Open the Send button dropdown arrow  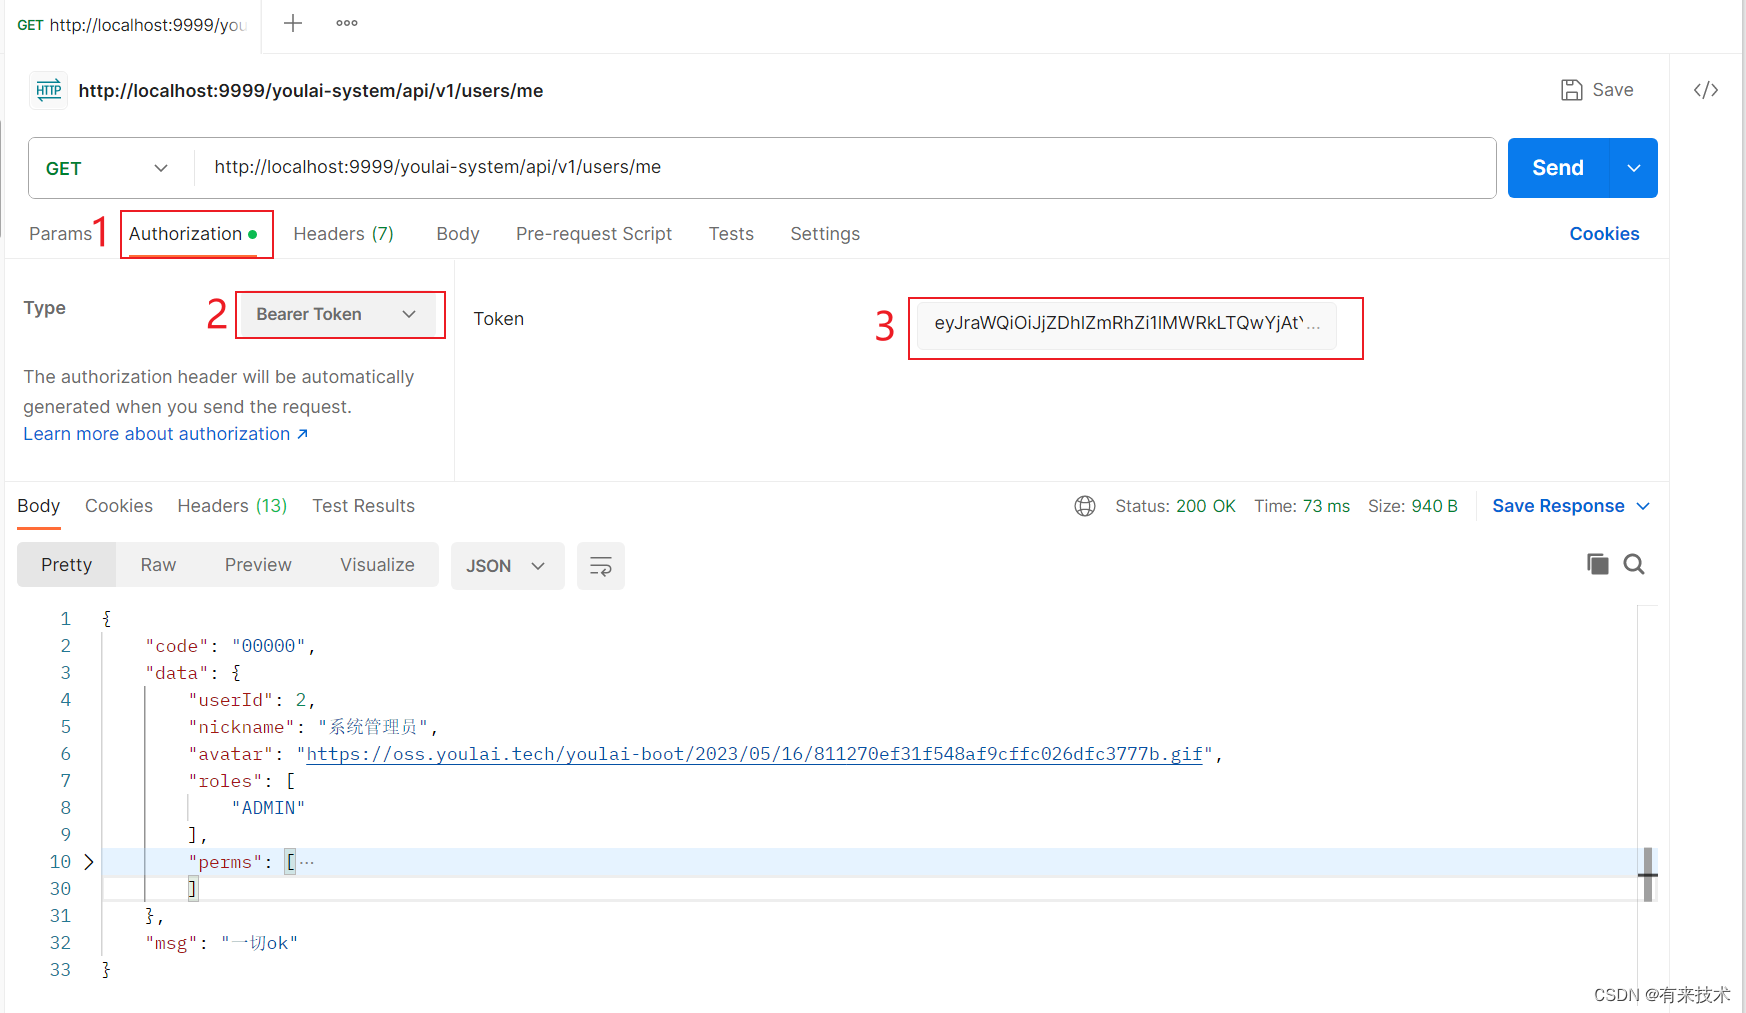pos(1634,168)
